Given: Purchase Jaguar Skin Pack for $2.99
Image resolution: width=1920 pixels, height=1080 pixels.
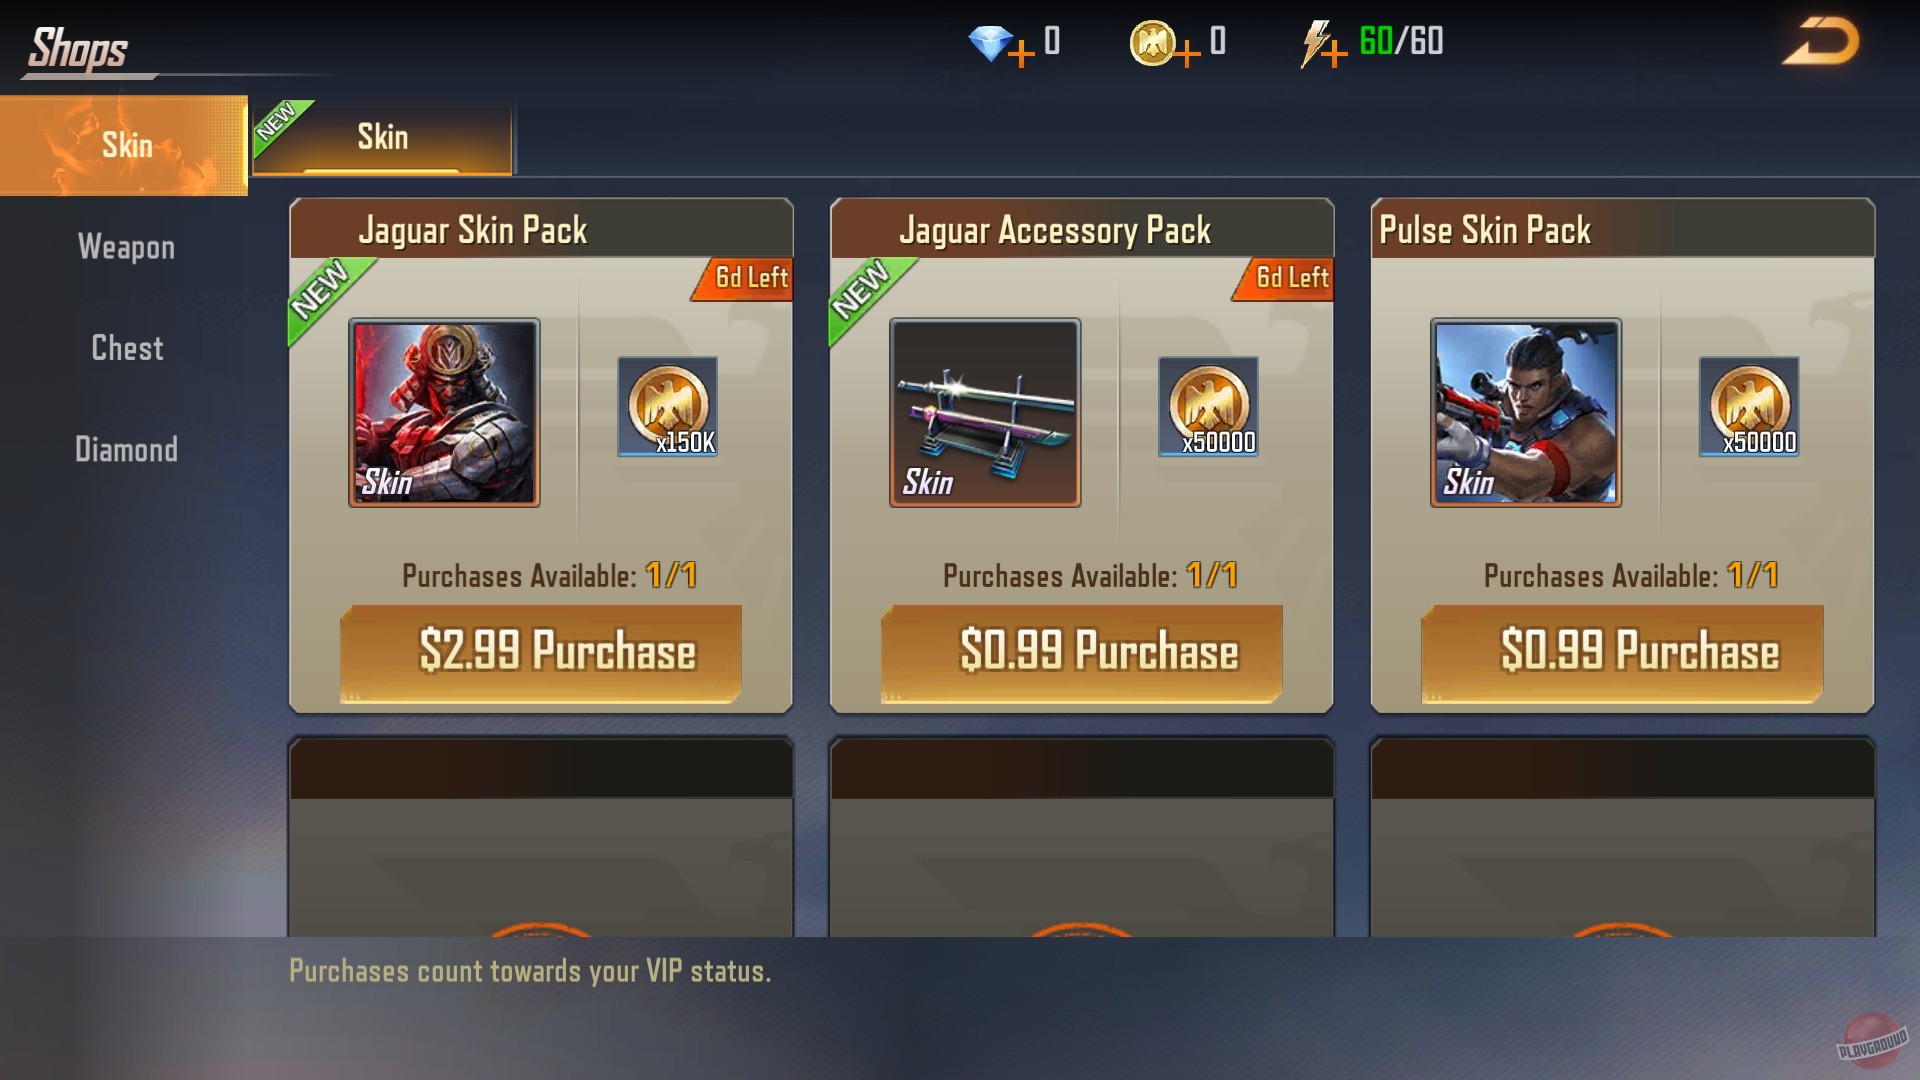Looking at the screenshot, I should [541, 653].
